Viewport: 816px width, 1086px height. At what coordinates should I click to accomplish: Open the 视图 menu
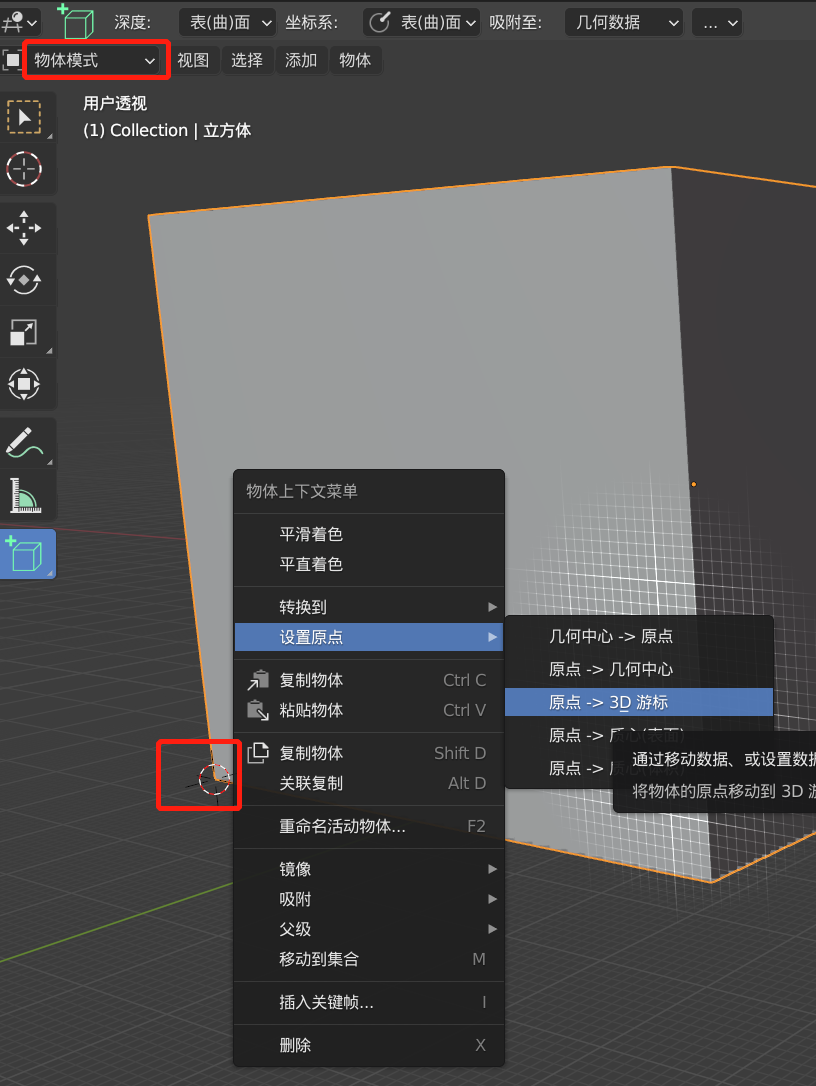point(194,59)
